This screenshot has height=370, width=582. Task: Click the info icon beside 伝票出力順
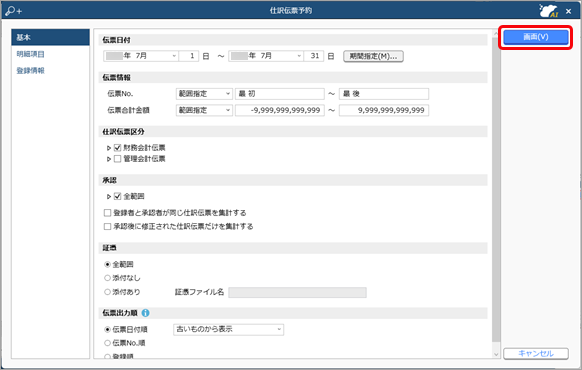click(146, 313)
